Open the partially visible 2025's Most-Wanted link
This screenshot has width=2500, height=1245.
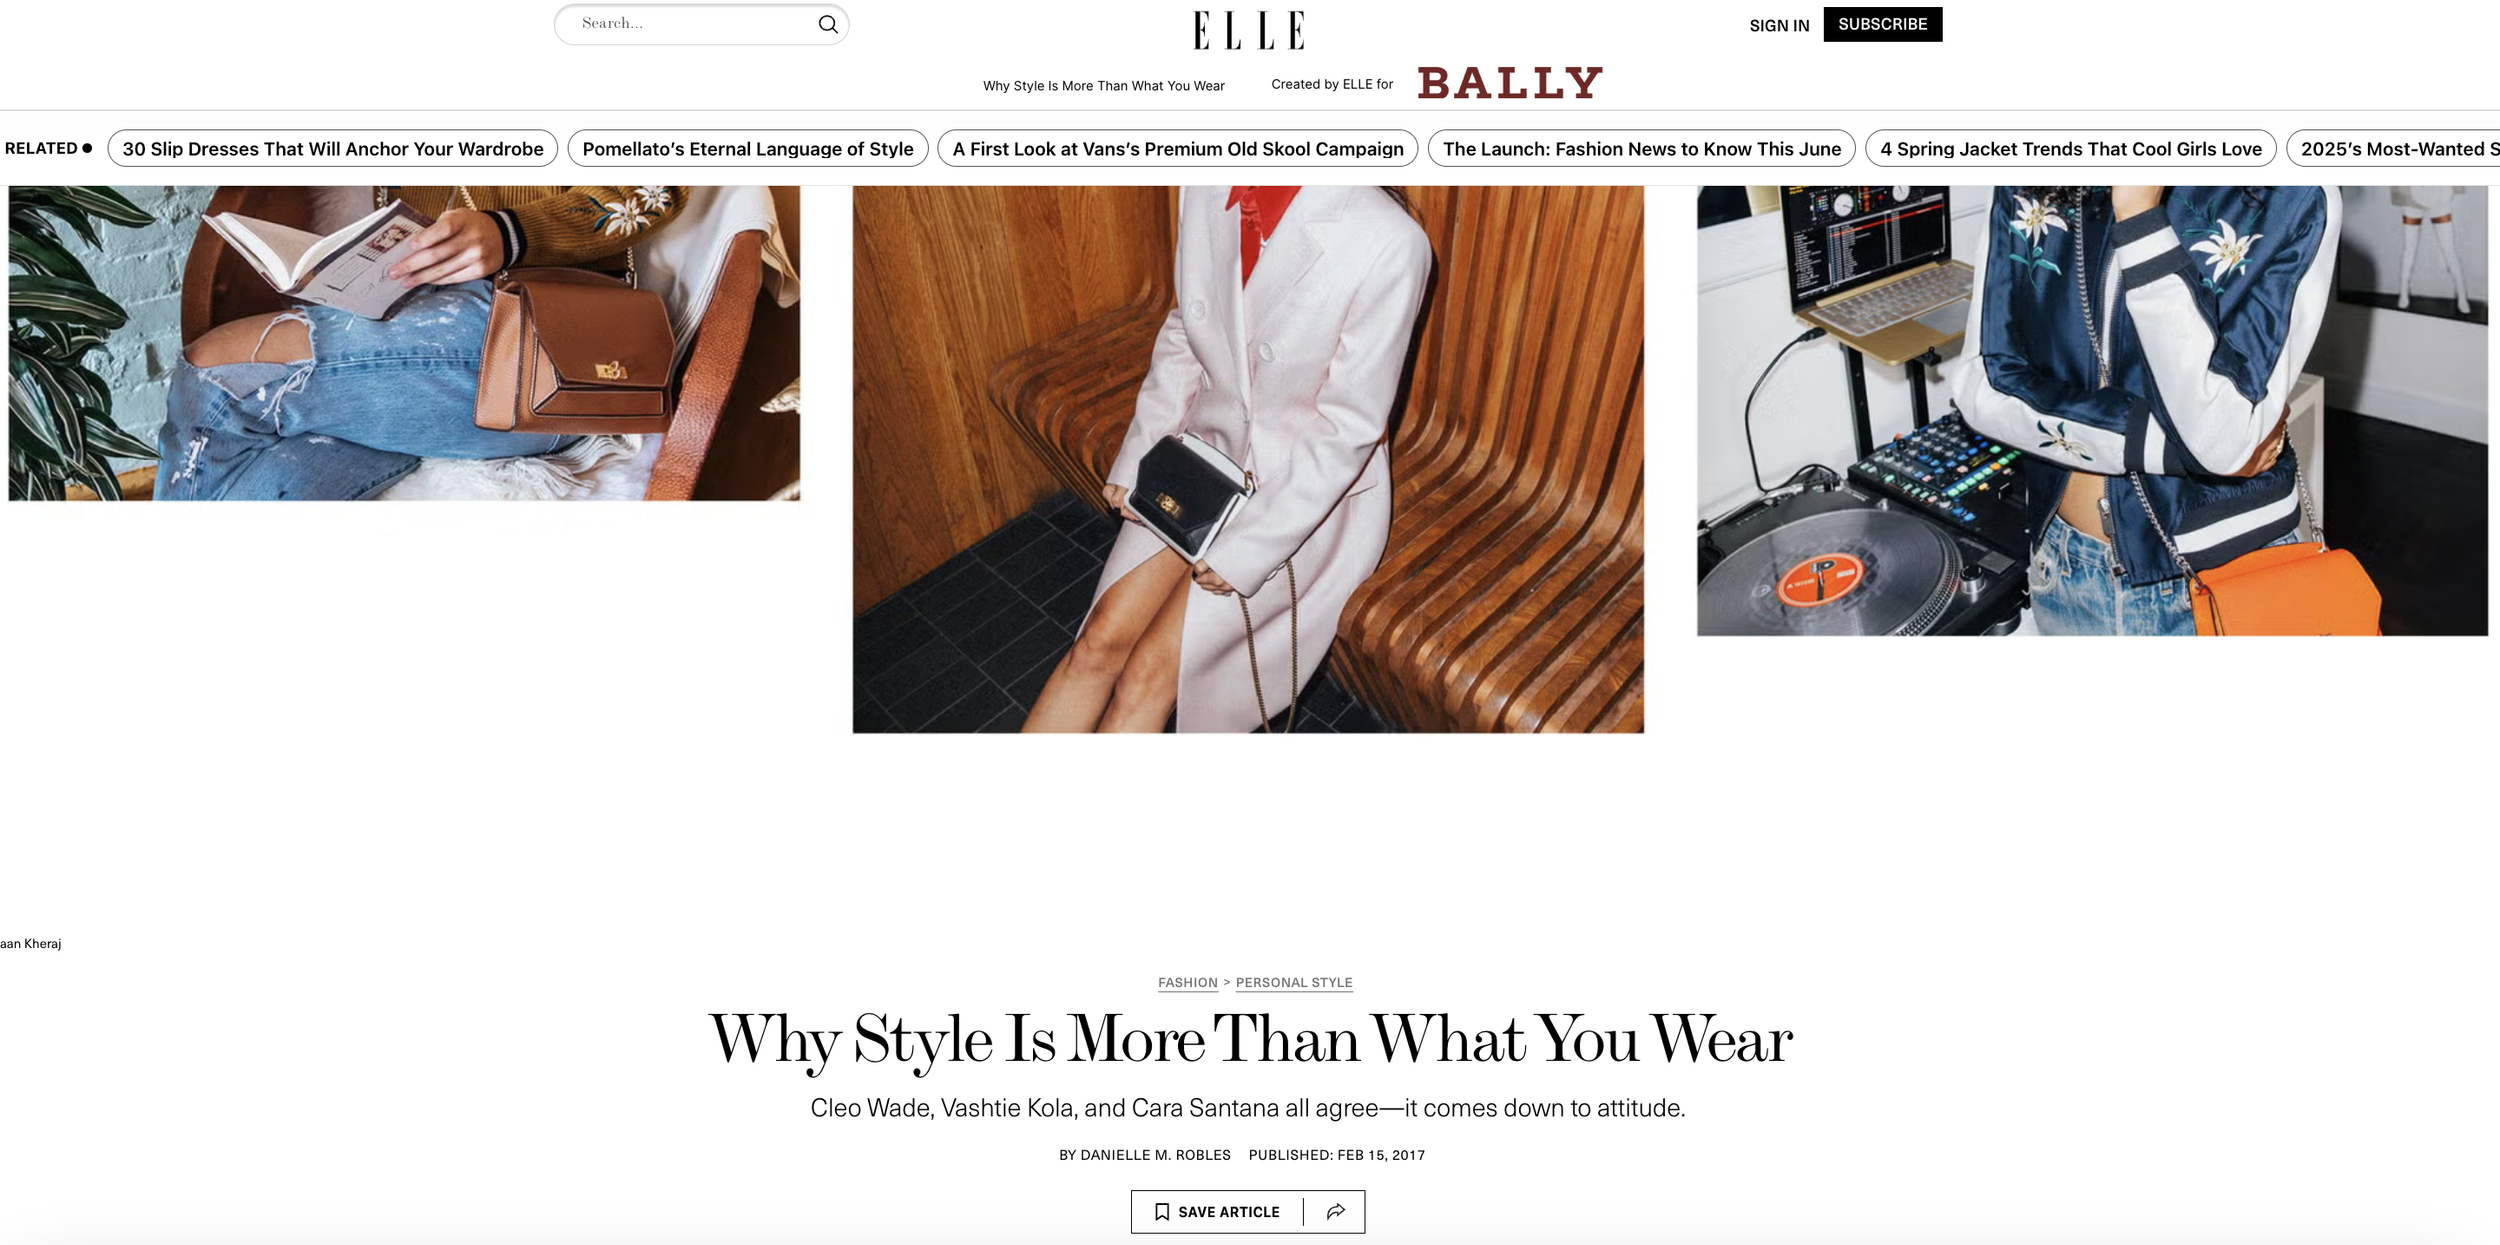2395,149
